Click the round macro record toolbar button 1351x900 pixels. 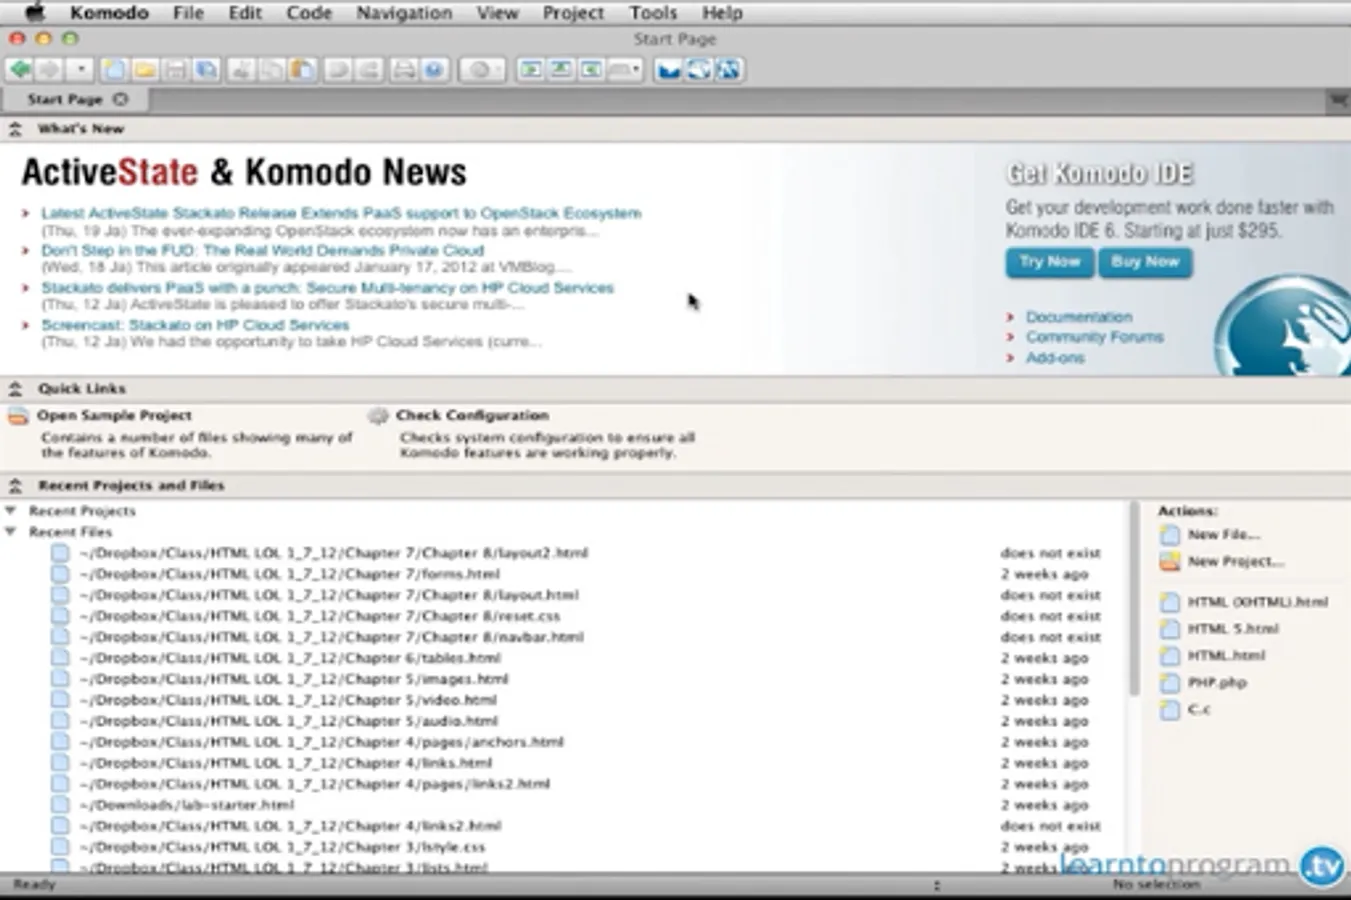coord(481,69)
